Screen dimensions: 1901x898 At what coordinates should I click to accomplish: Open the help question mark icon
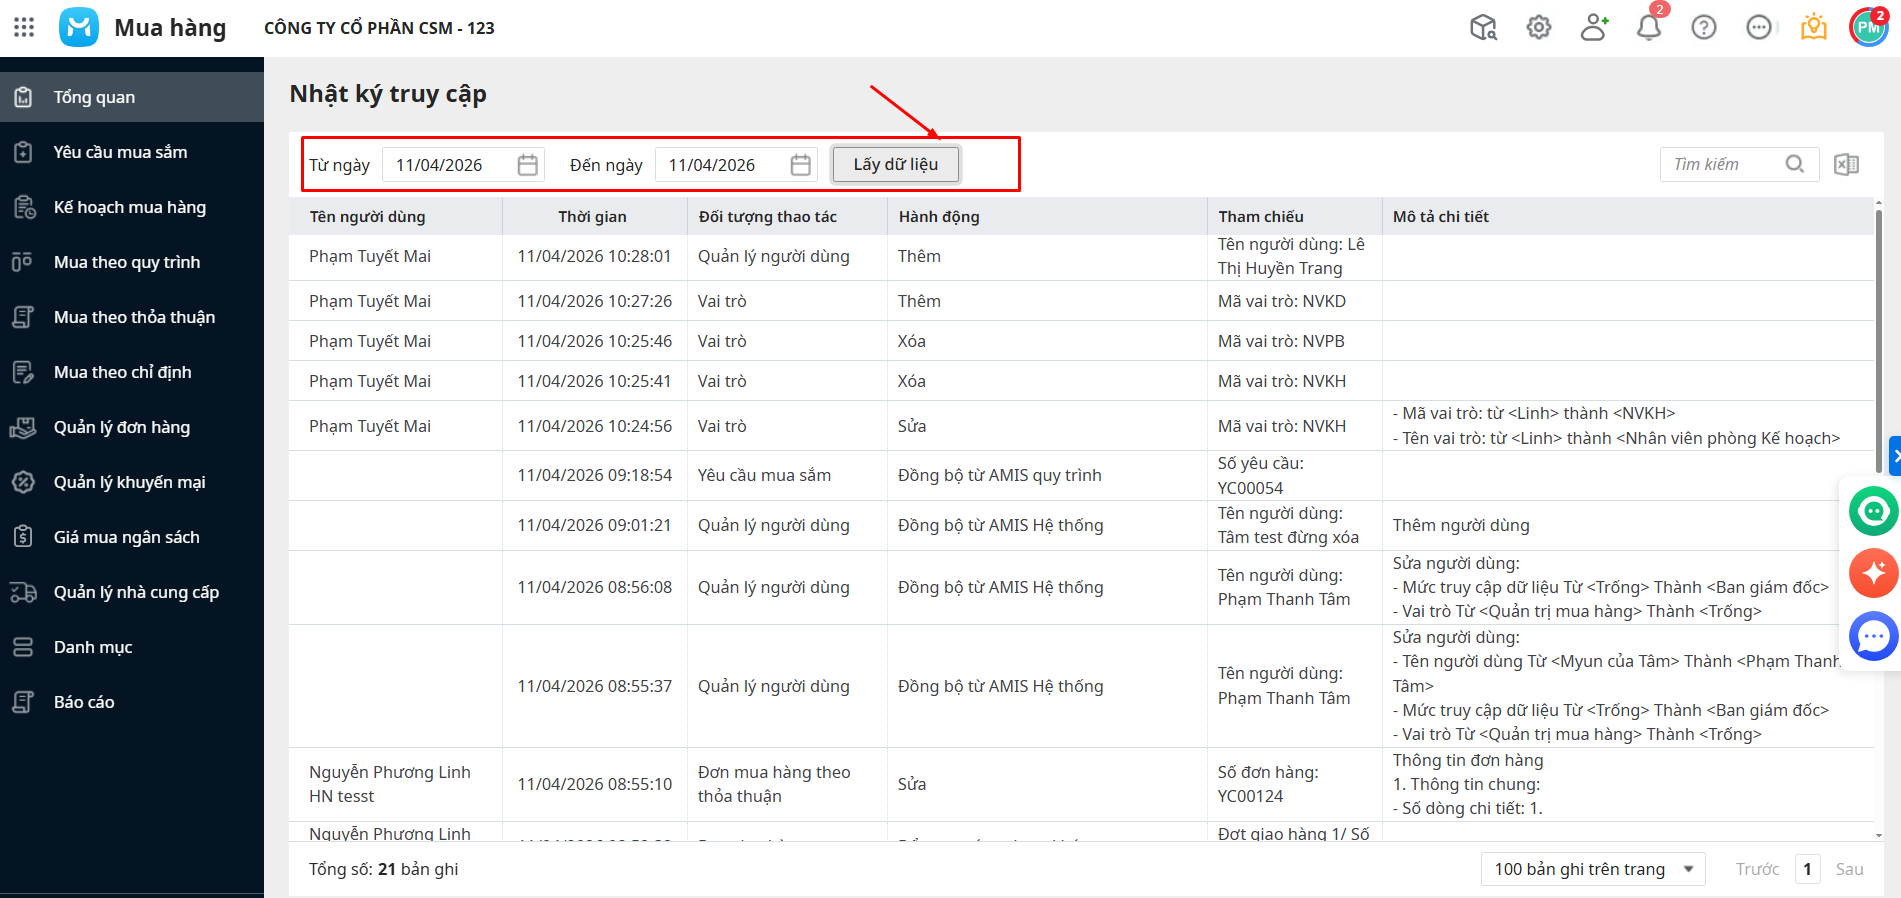tap(1704, 27)
